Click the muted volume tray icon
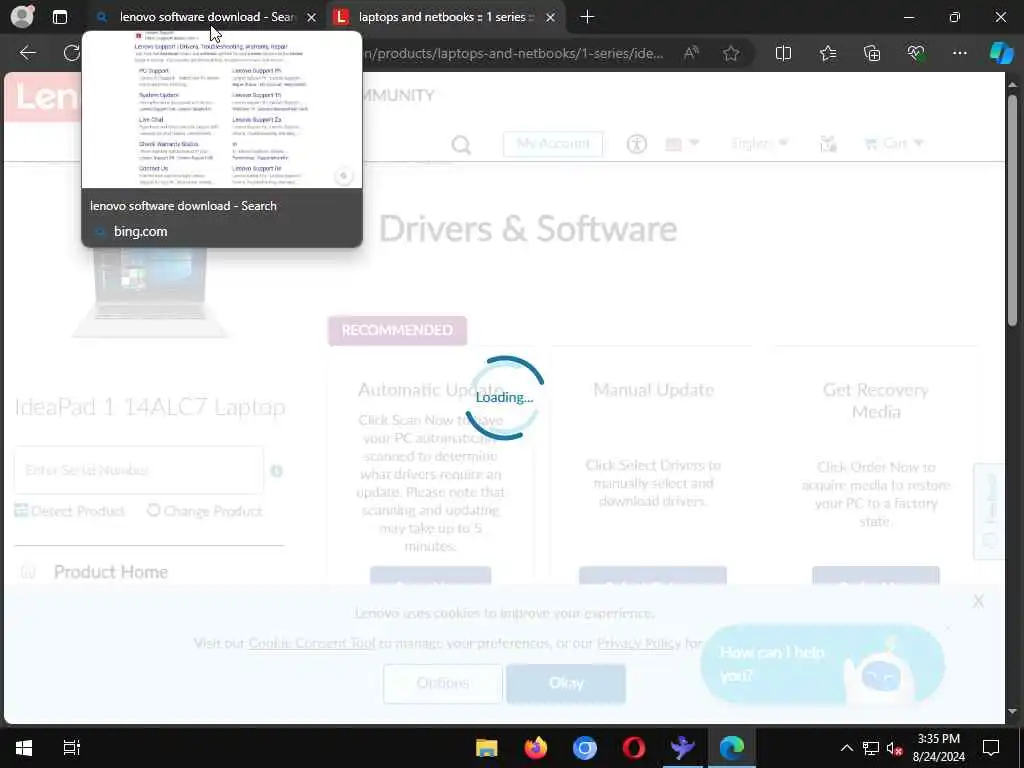 coord(895,748)
